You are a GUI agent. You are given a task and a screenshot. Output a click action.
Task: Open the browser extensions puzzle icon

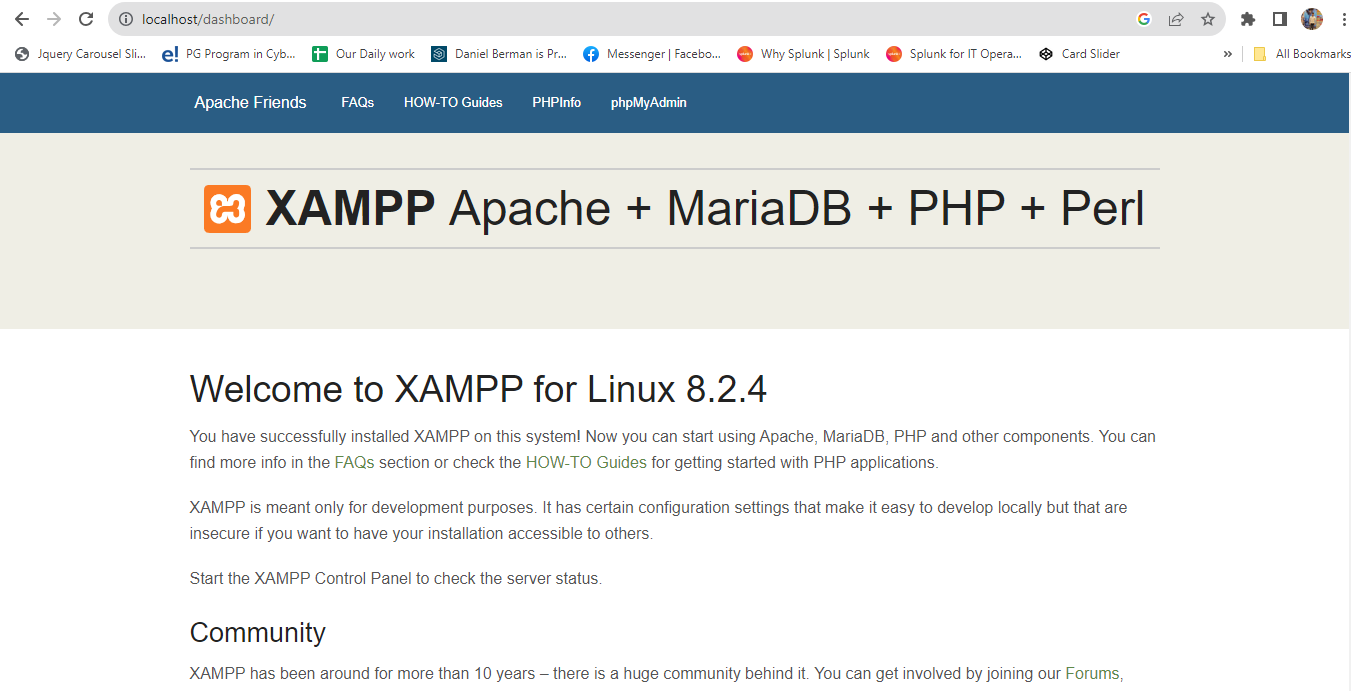click(x=1247, y=18)
